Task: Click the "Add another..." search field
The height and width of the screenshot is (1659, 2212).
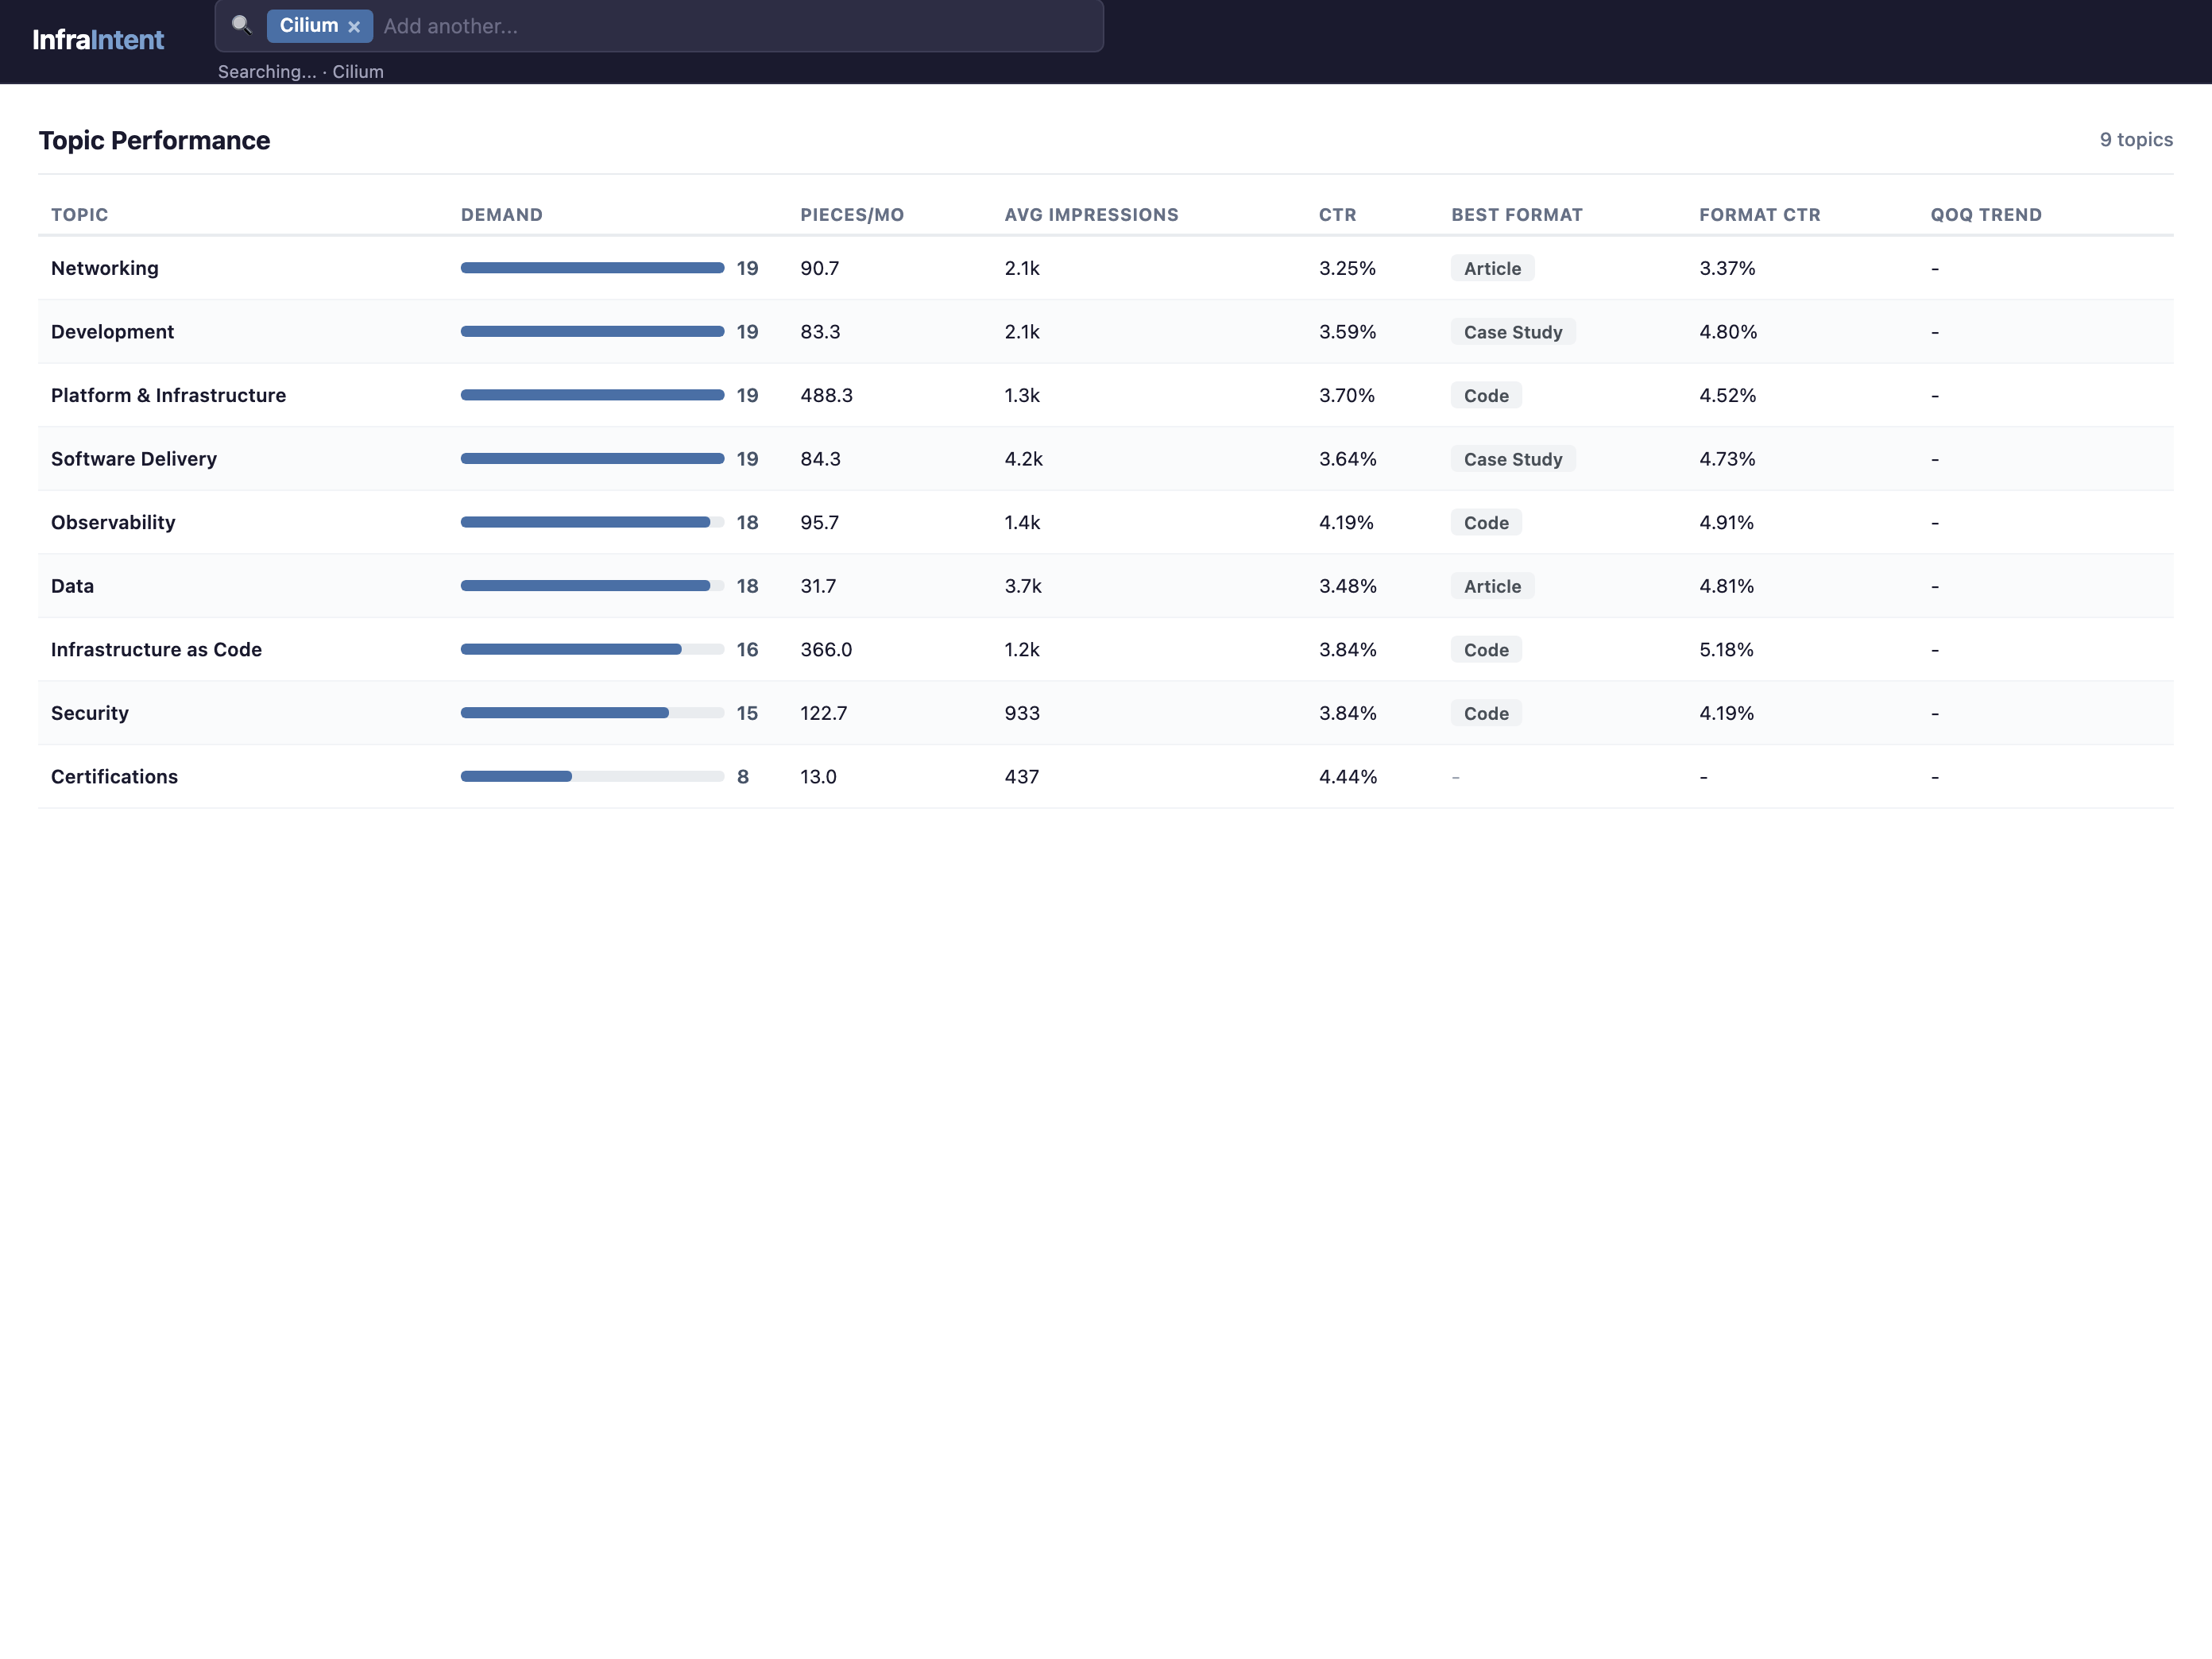Action: point(600,26)
